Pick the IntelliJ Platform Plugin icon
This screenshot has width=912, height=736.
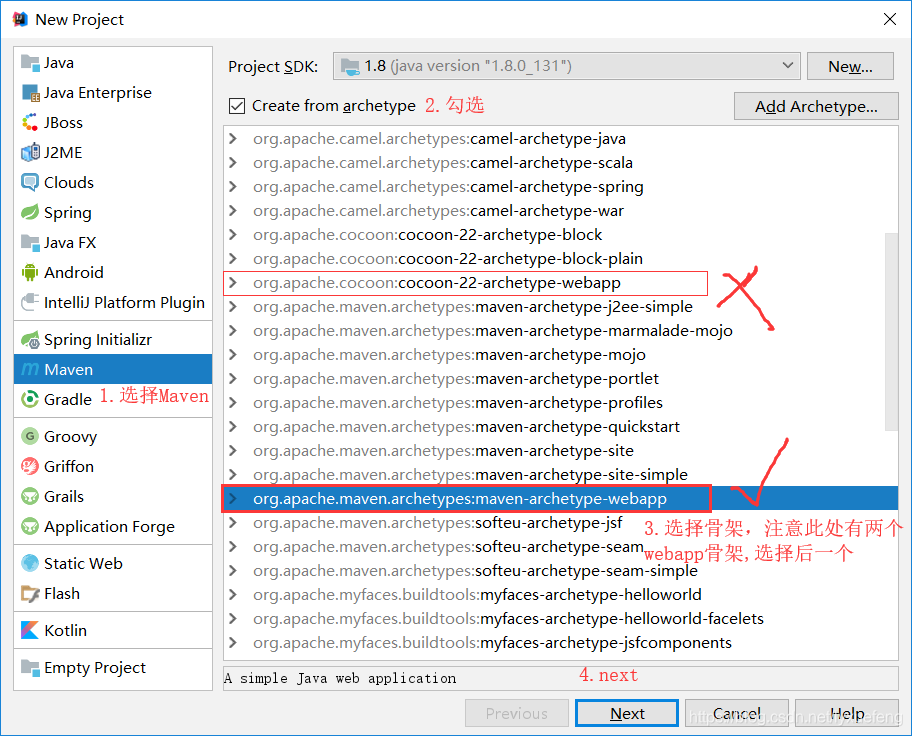coord(30,303)
